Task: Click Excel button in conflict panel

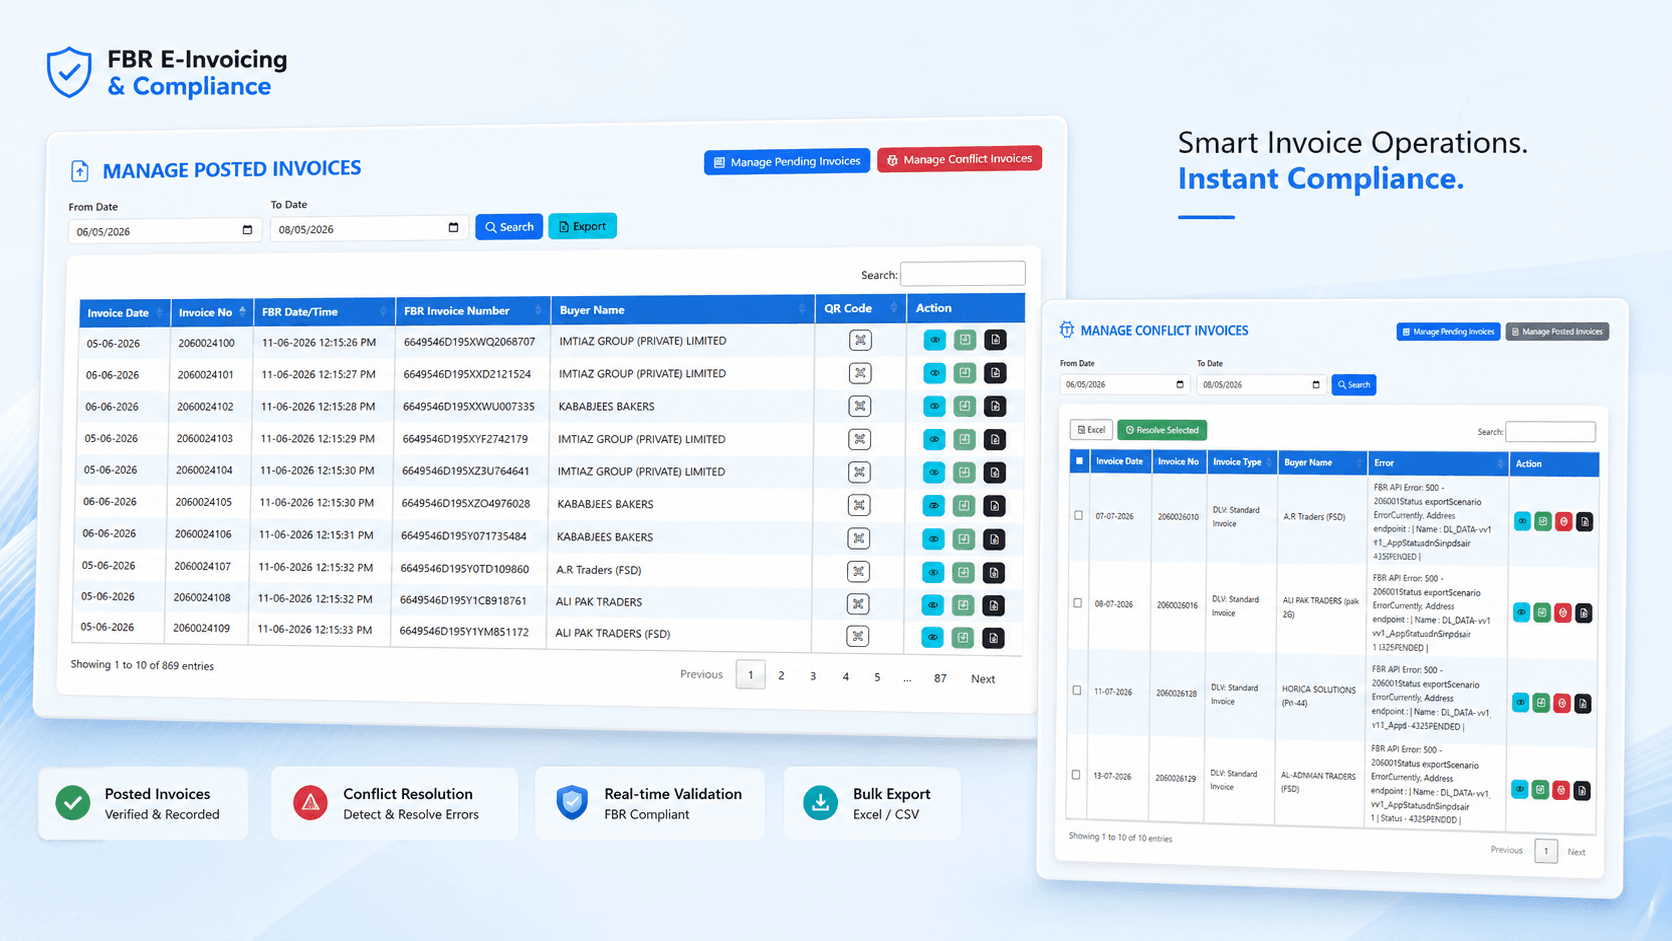Action: [x=1091, y=430]
